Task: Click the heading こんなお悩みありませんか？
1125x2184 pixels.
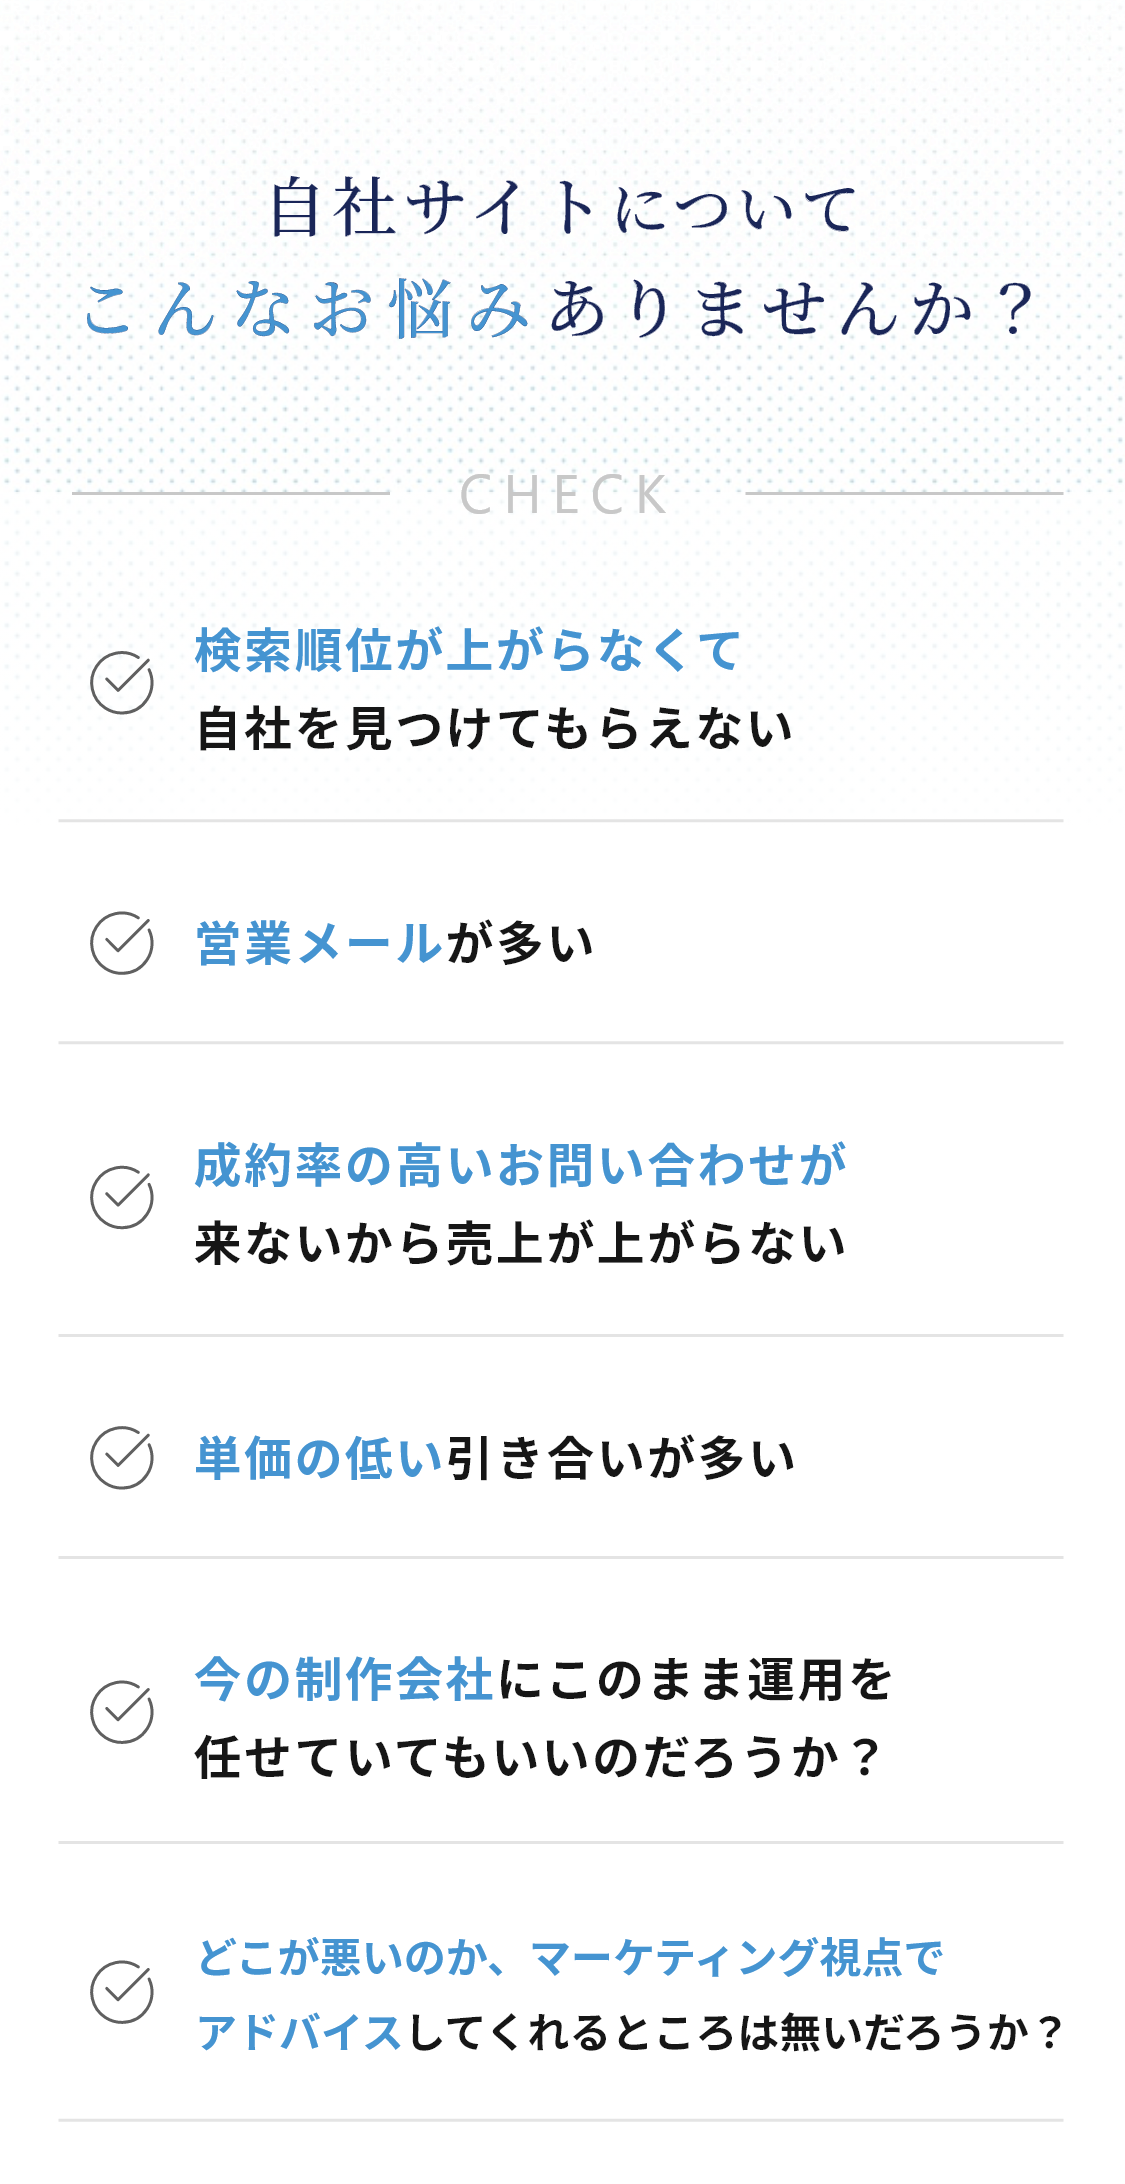Action: click(x=562, y=310)
